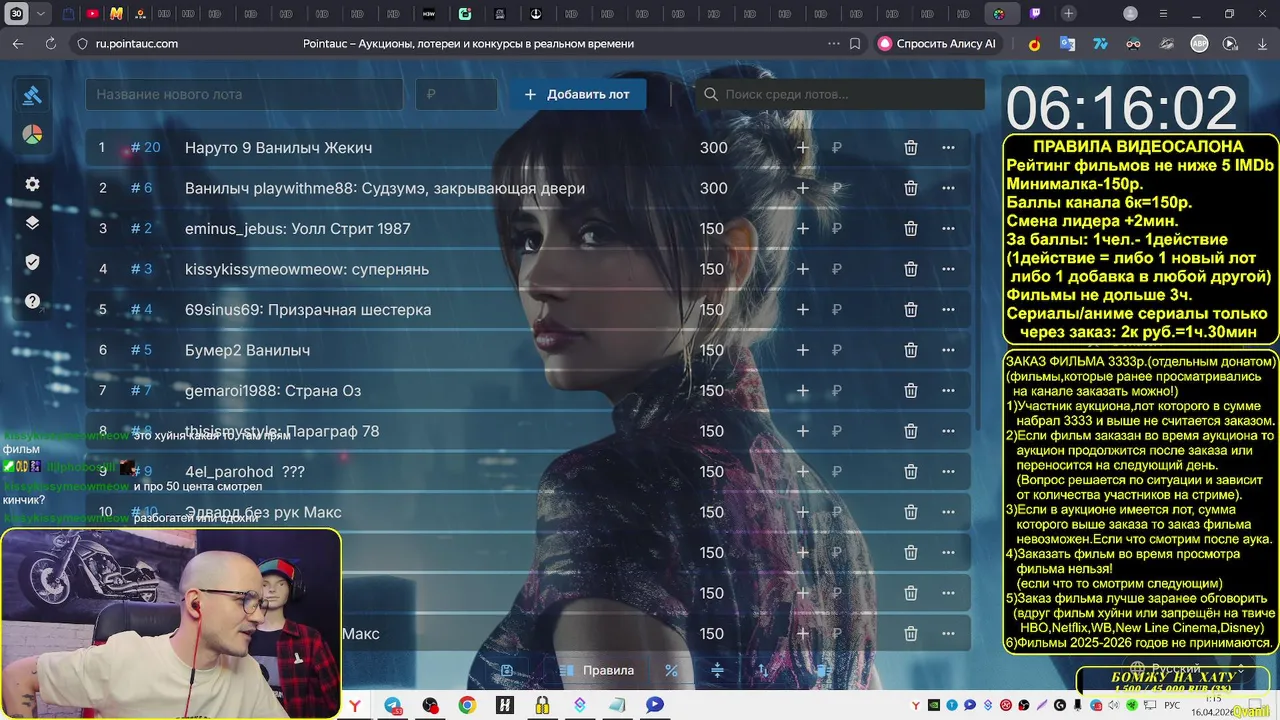Open the auction gavel page in sidebar

(32, 95)
